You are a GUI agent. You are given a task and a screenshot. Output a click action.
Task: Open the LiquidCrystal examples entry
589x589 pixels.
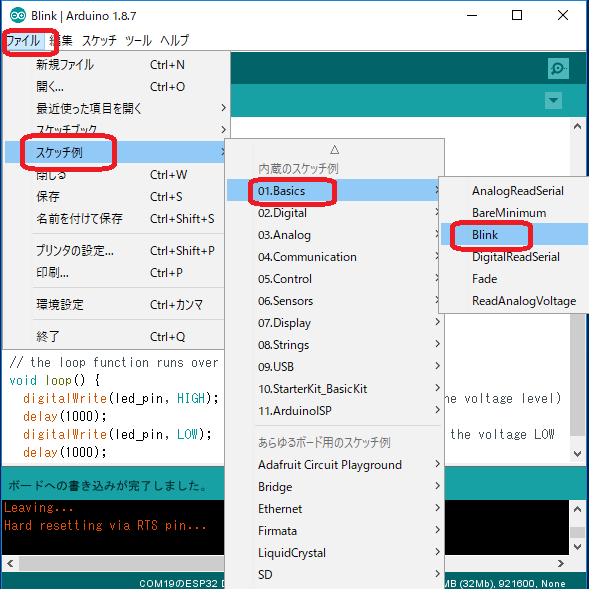(x=334, y=553)
